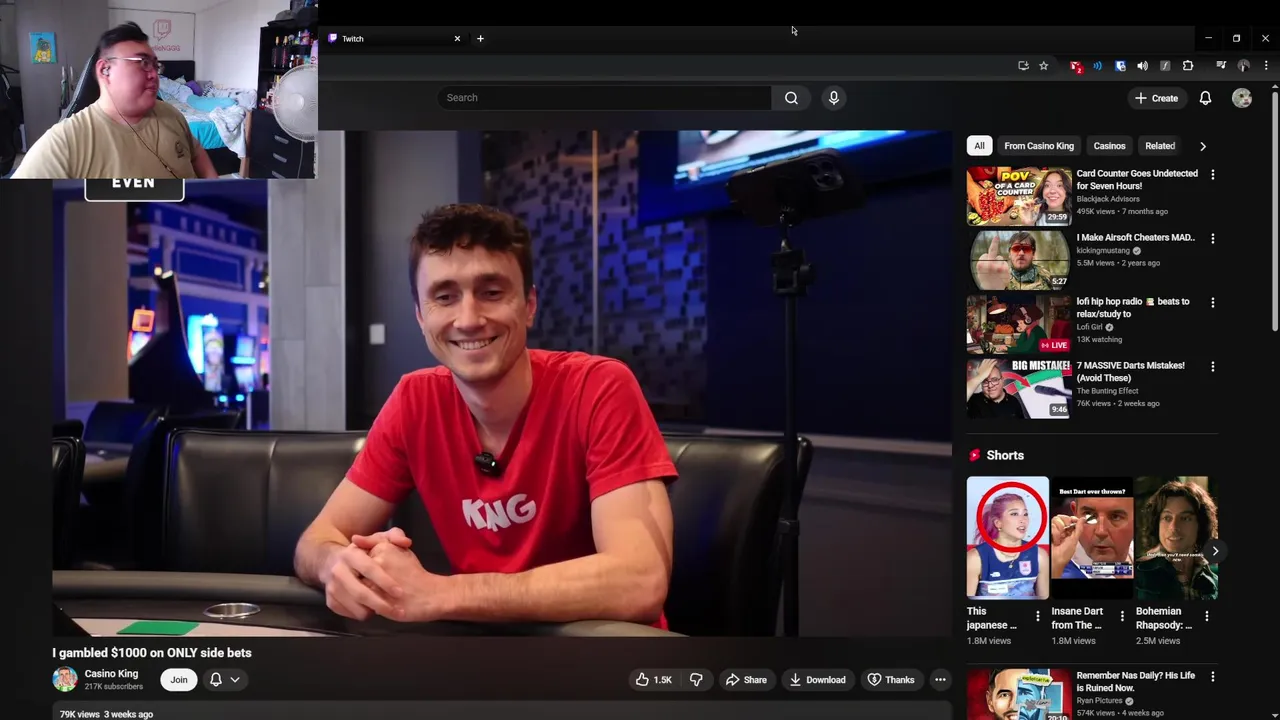
Task: Open Insane Dart short thumbnail
Action: point(1092,538)
